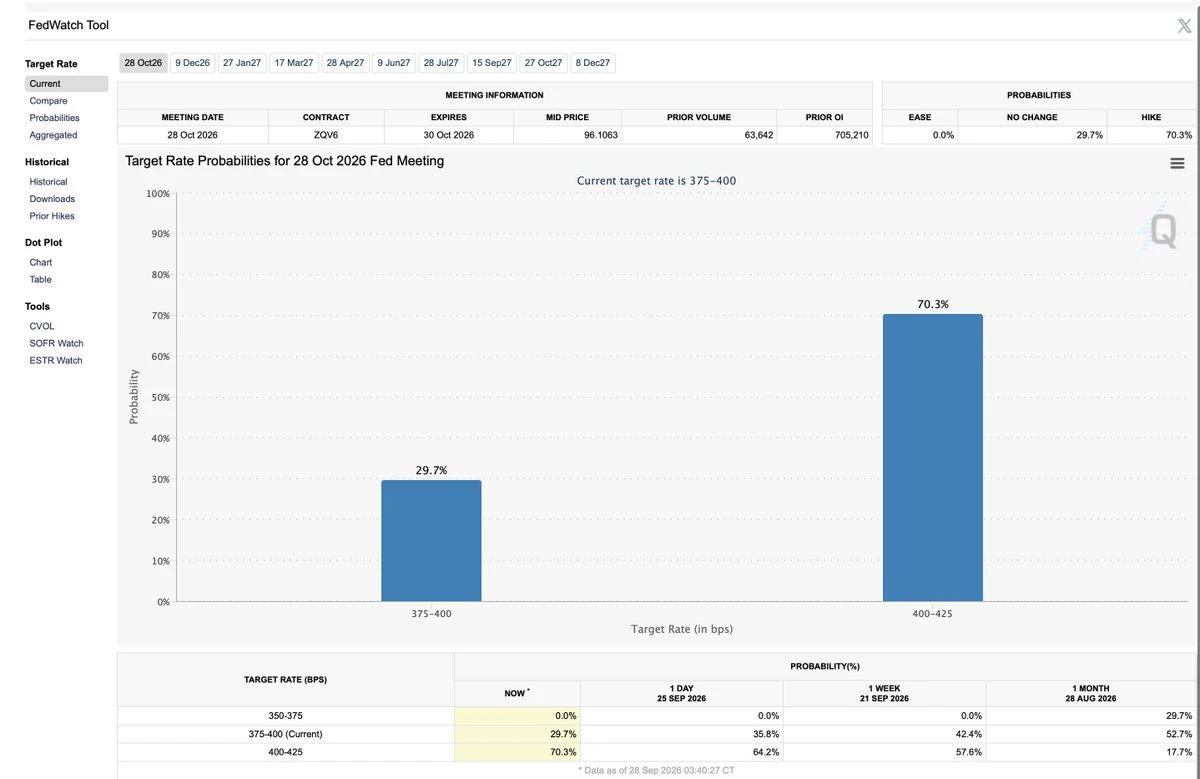The width and height of the screenshot is (1200, 779).
Task: Click the 57.6% one-week probability cell
Action: pos(884,752)
